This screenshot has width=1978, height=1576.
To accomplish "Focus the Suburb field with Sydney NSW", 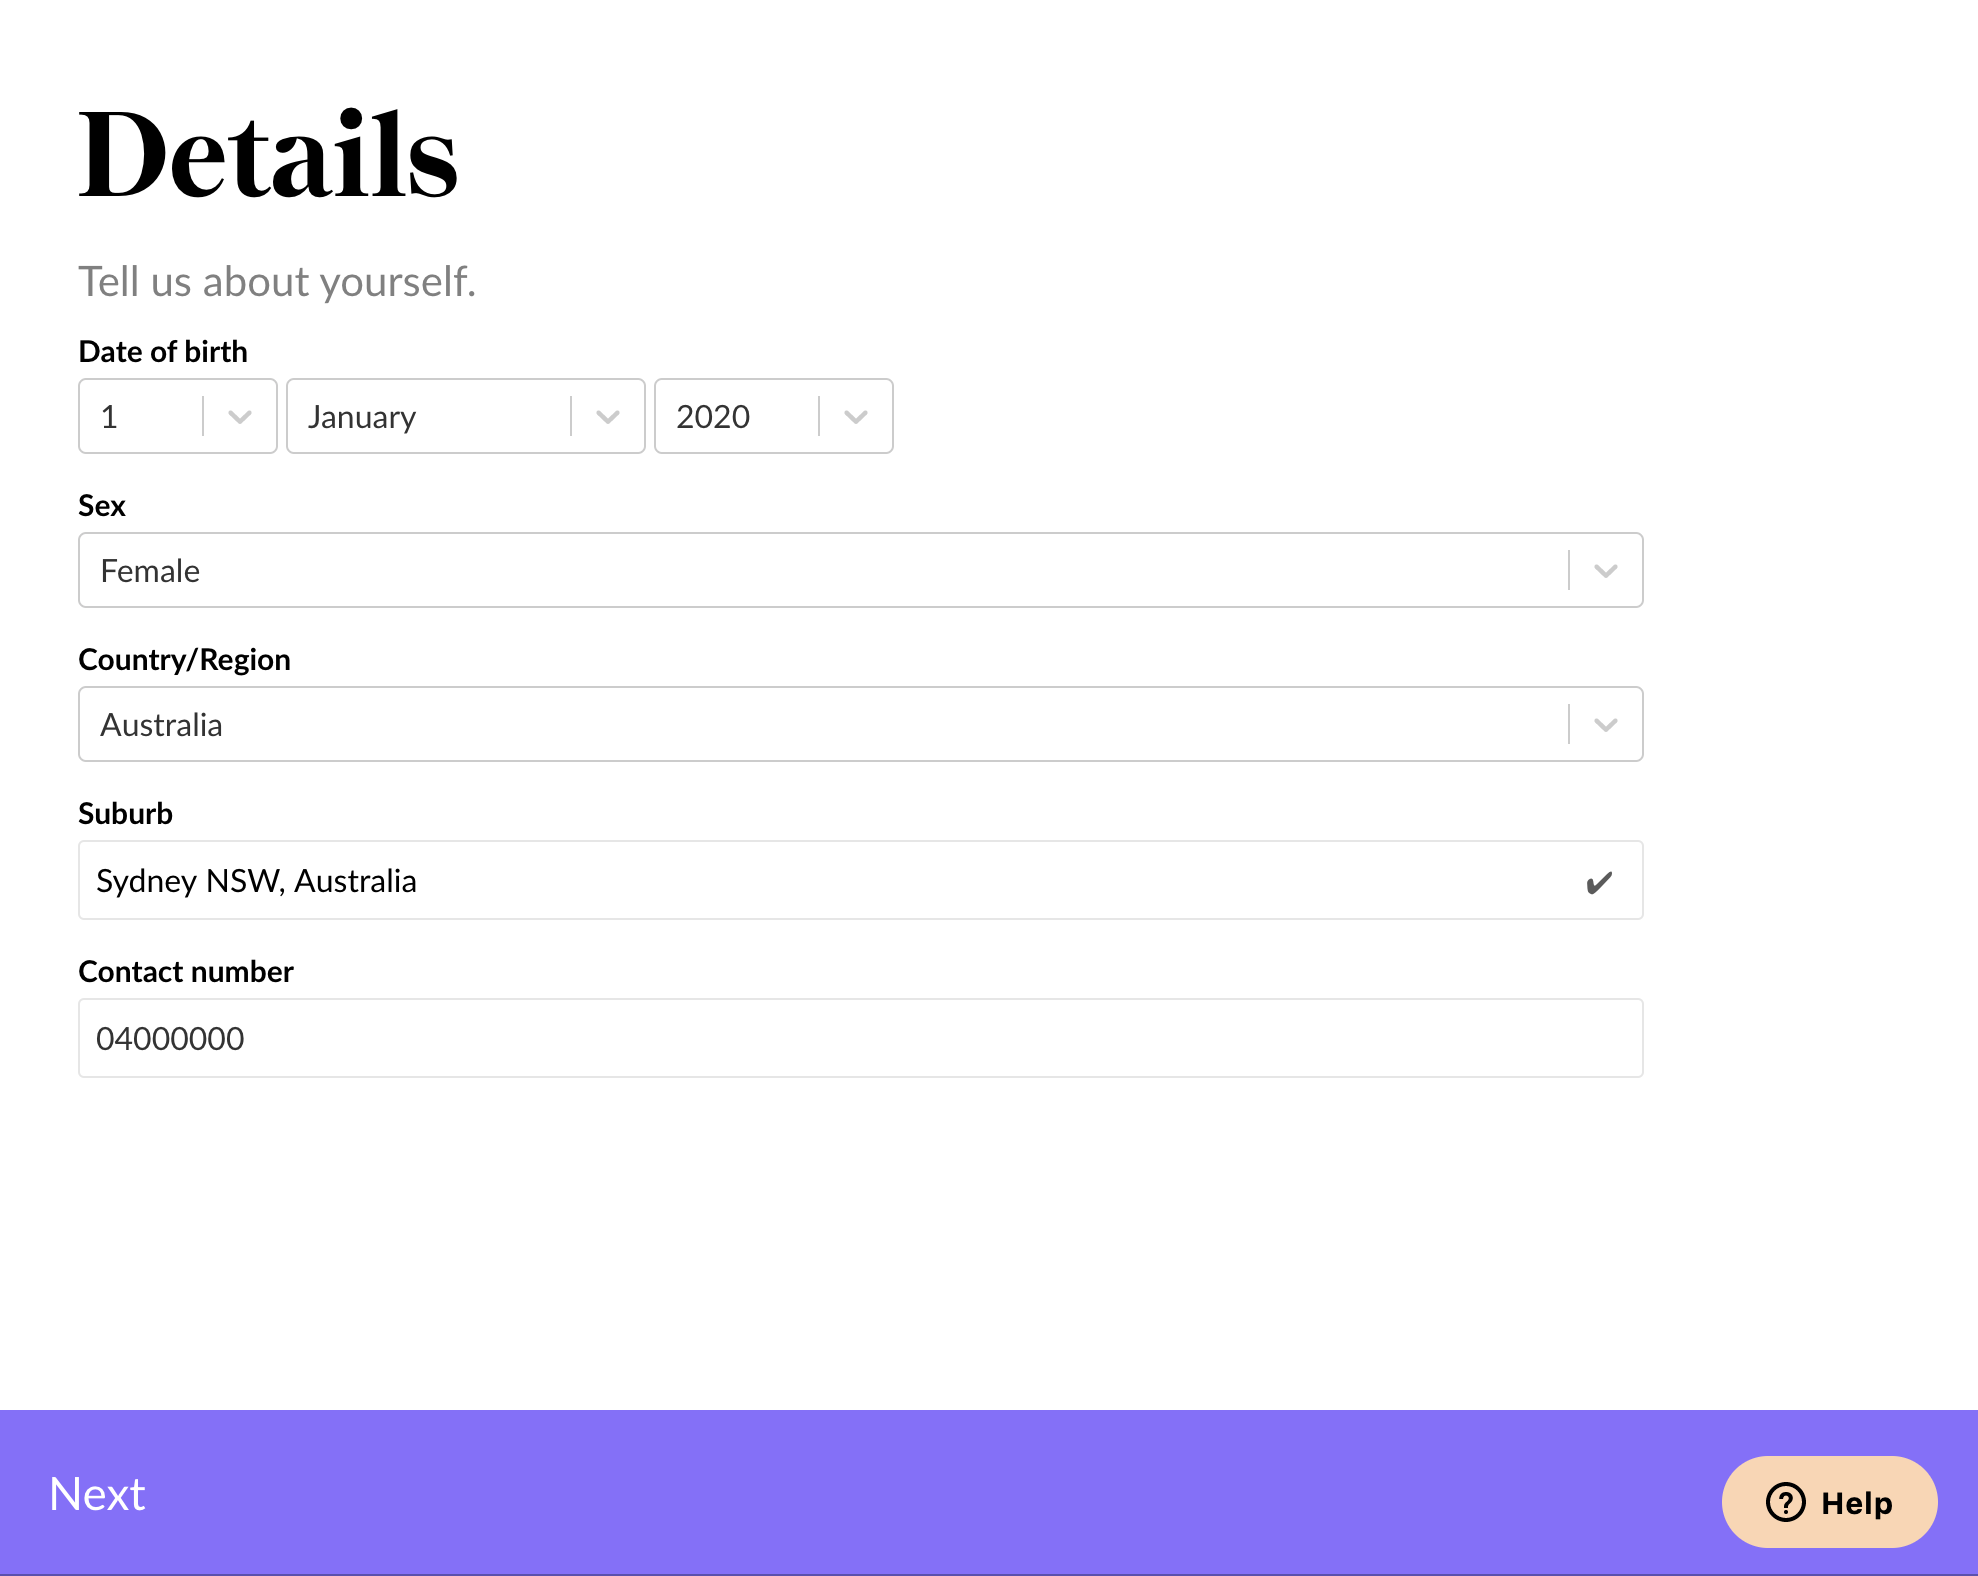I will click(861, 880).
